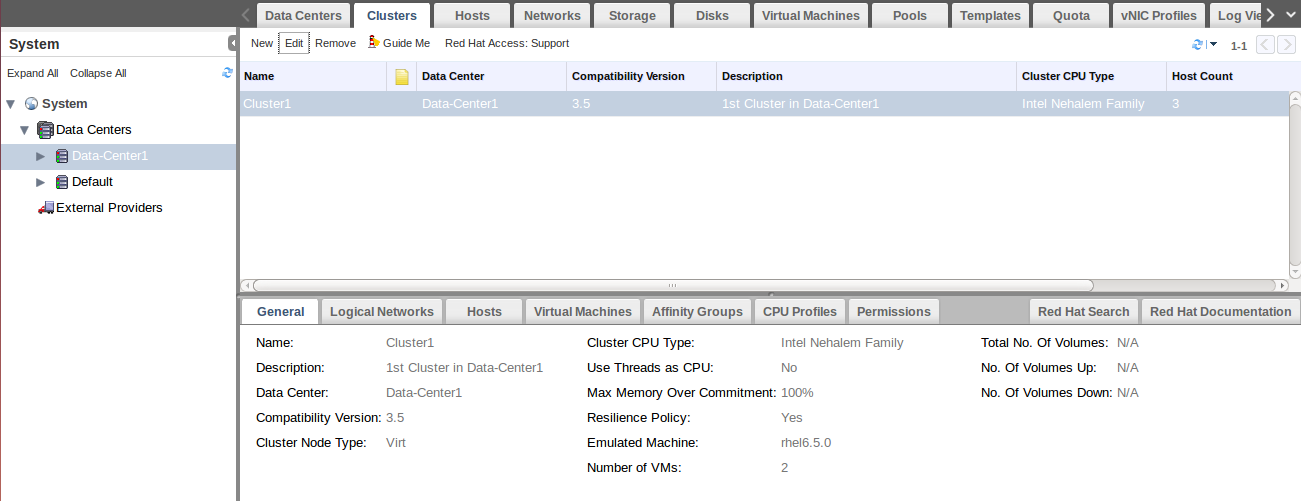Open the Permissions sub-tab
Image resolution: width=1301 pixels, height=501 pixels.
click(894, 311)
